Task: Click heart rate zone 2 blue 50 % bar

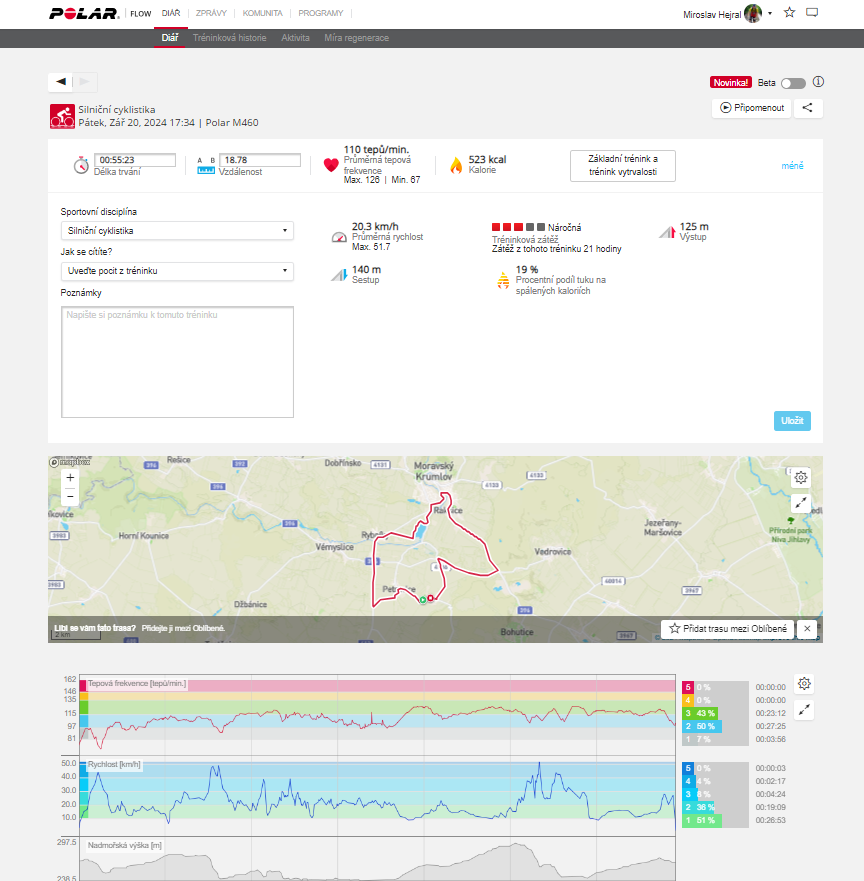Action: 702,726
